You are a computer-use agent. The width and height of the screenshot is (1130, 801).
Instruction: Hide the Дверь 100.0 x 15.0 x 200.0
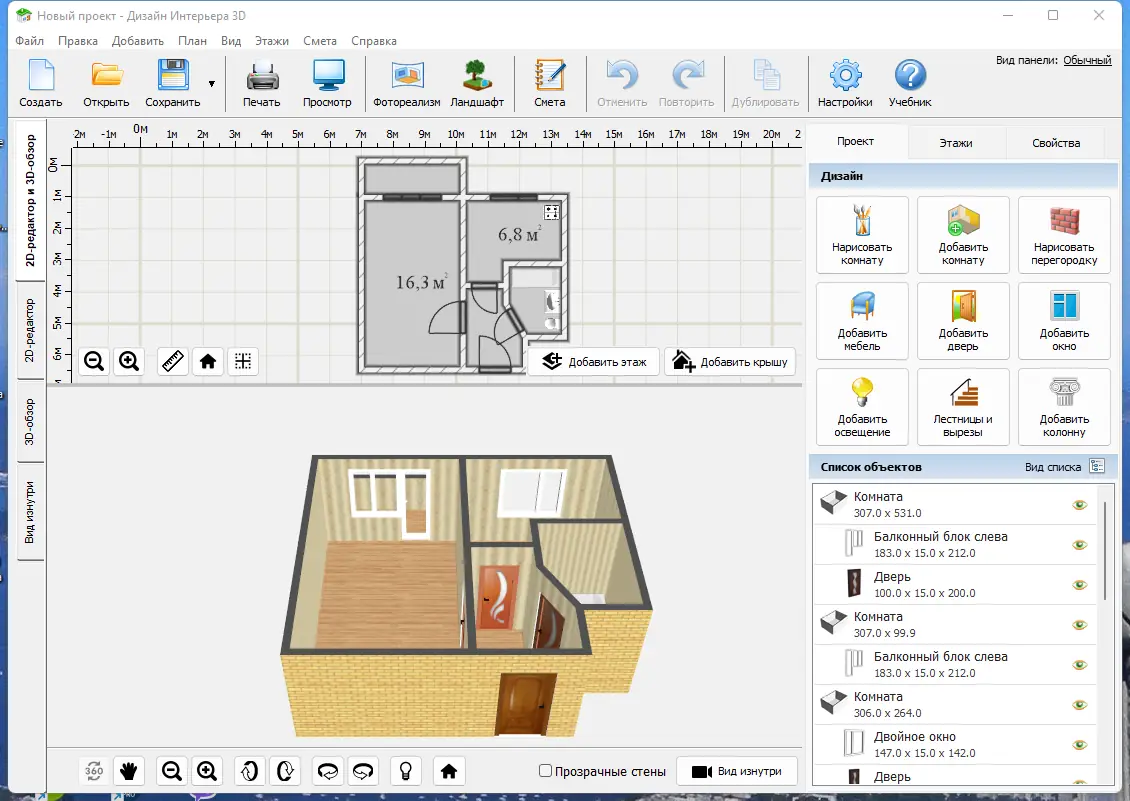pos(1080,585)
